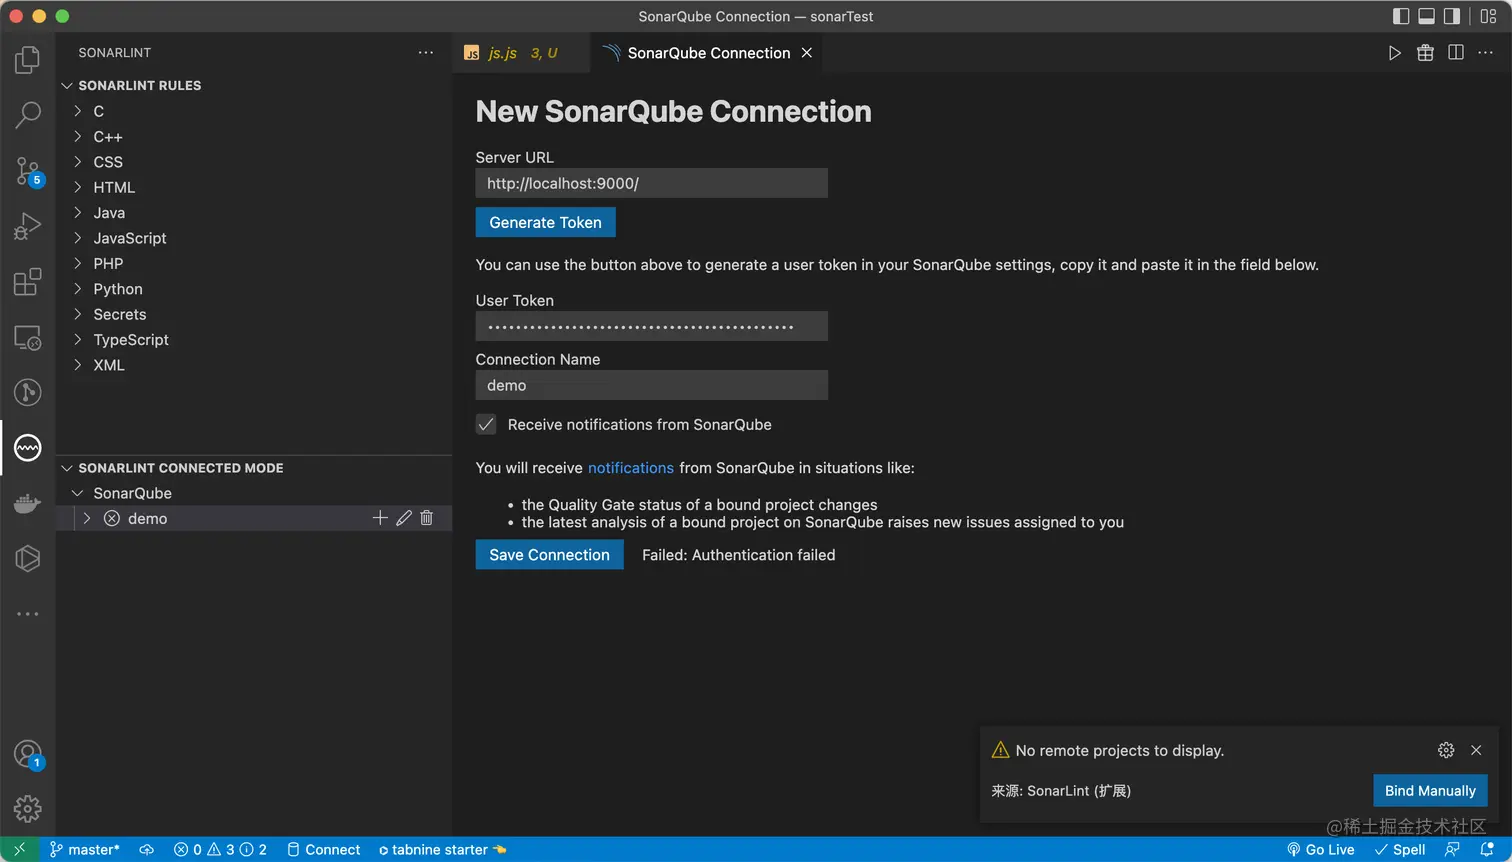The height and width of the screenshot is (862, 1512).
Task: Open remote window indicator in status bar
Action: (x=19, y=849)
